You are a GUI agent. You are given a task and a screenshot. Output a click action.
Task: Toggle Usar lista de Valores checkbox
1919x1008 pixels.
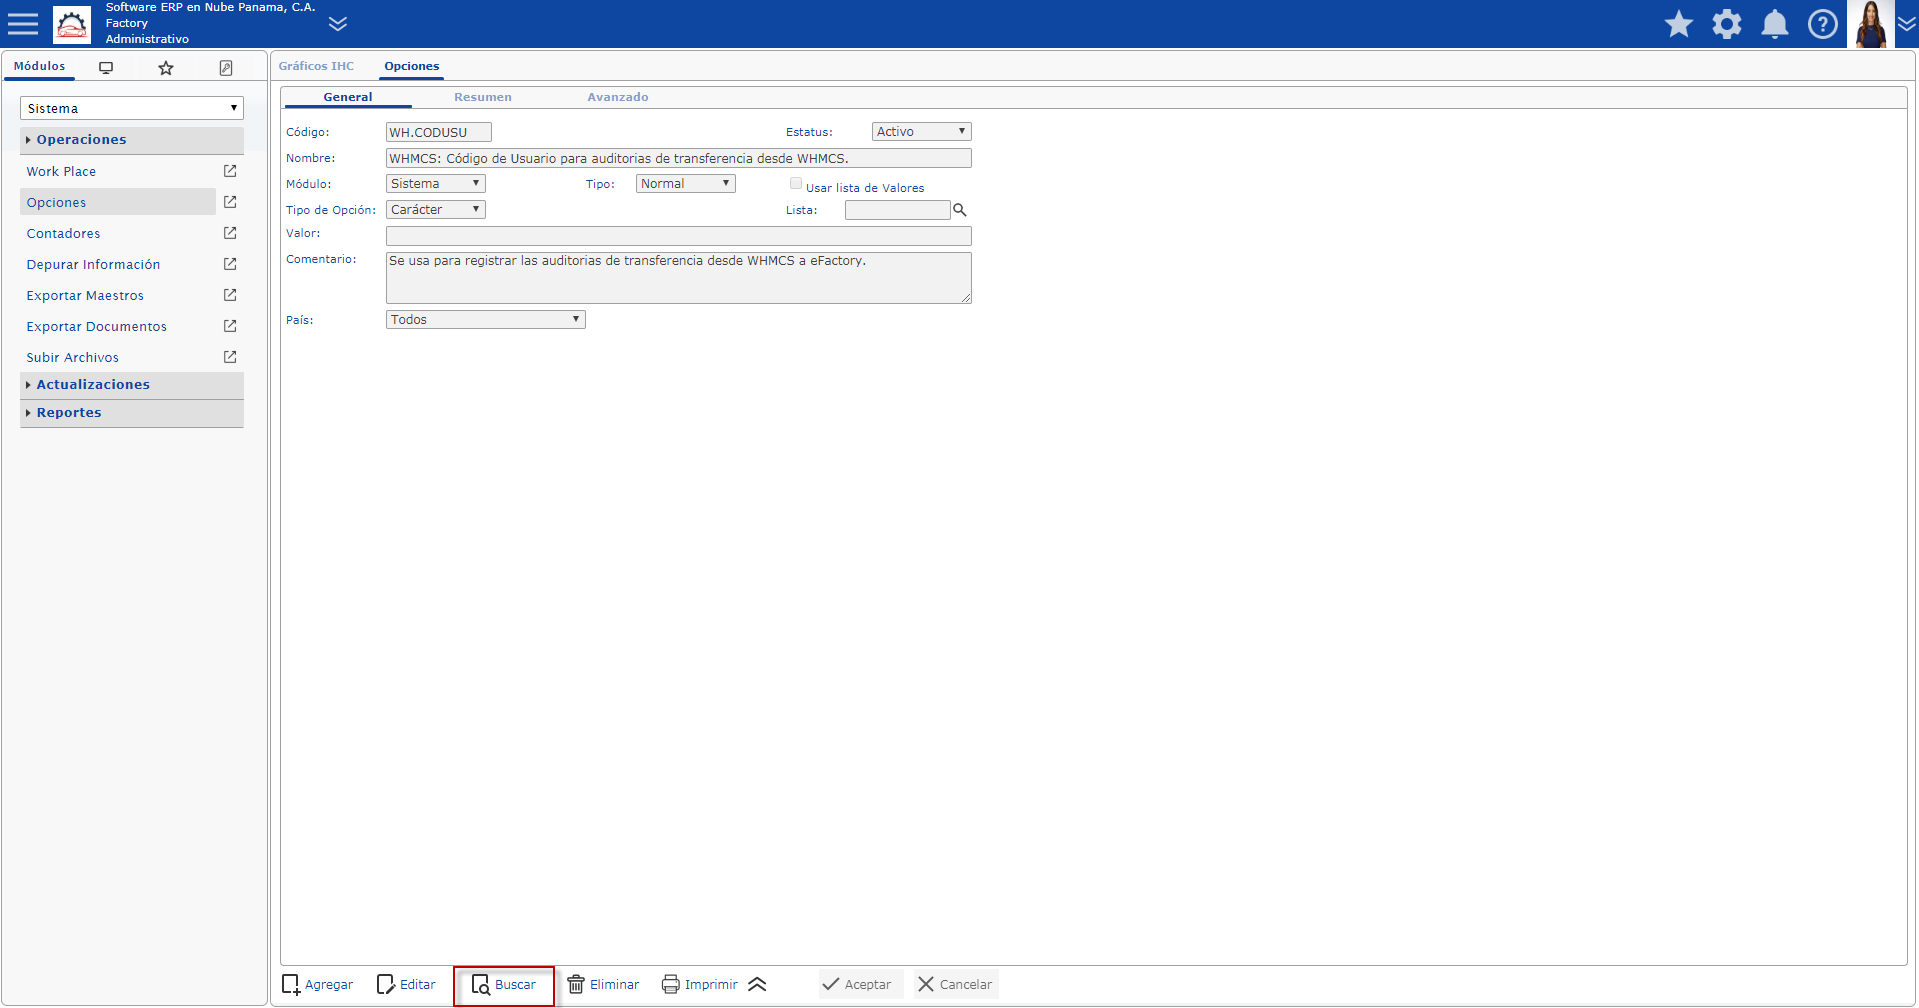point(796,183)
